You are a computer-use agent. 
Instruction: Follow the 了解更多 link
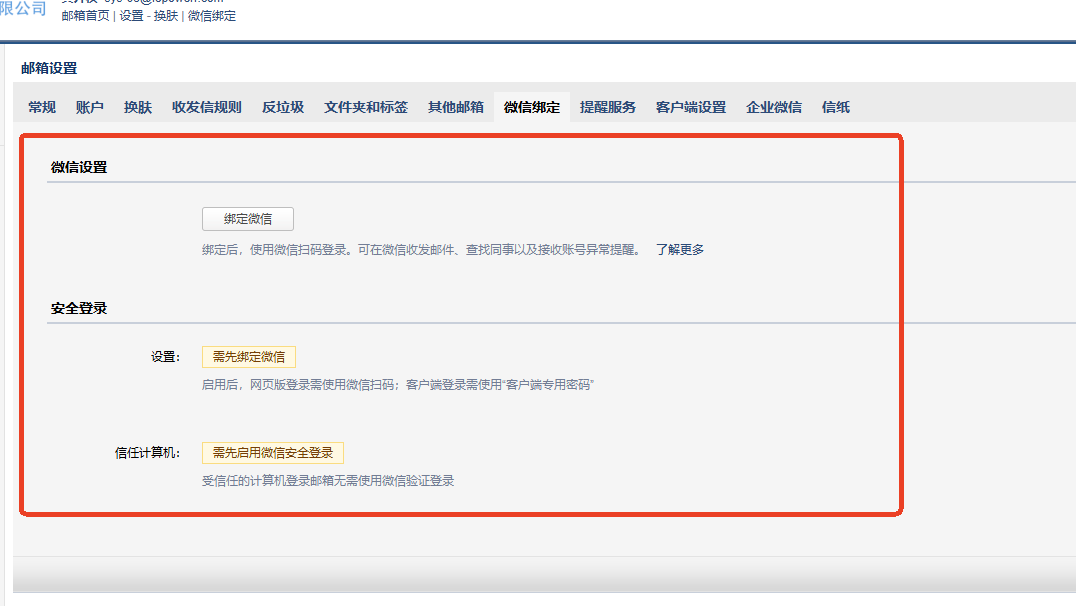(680, 250)
